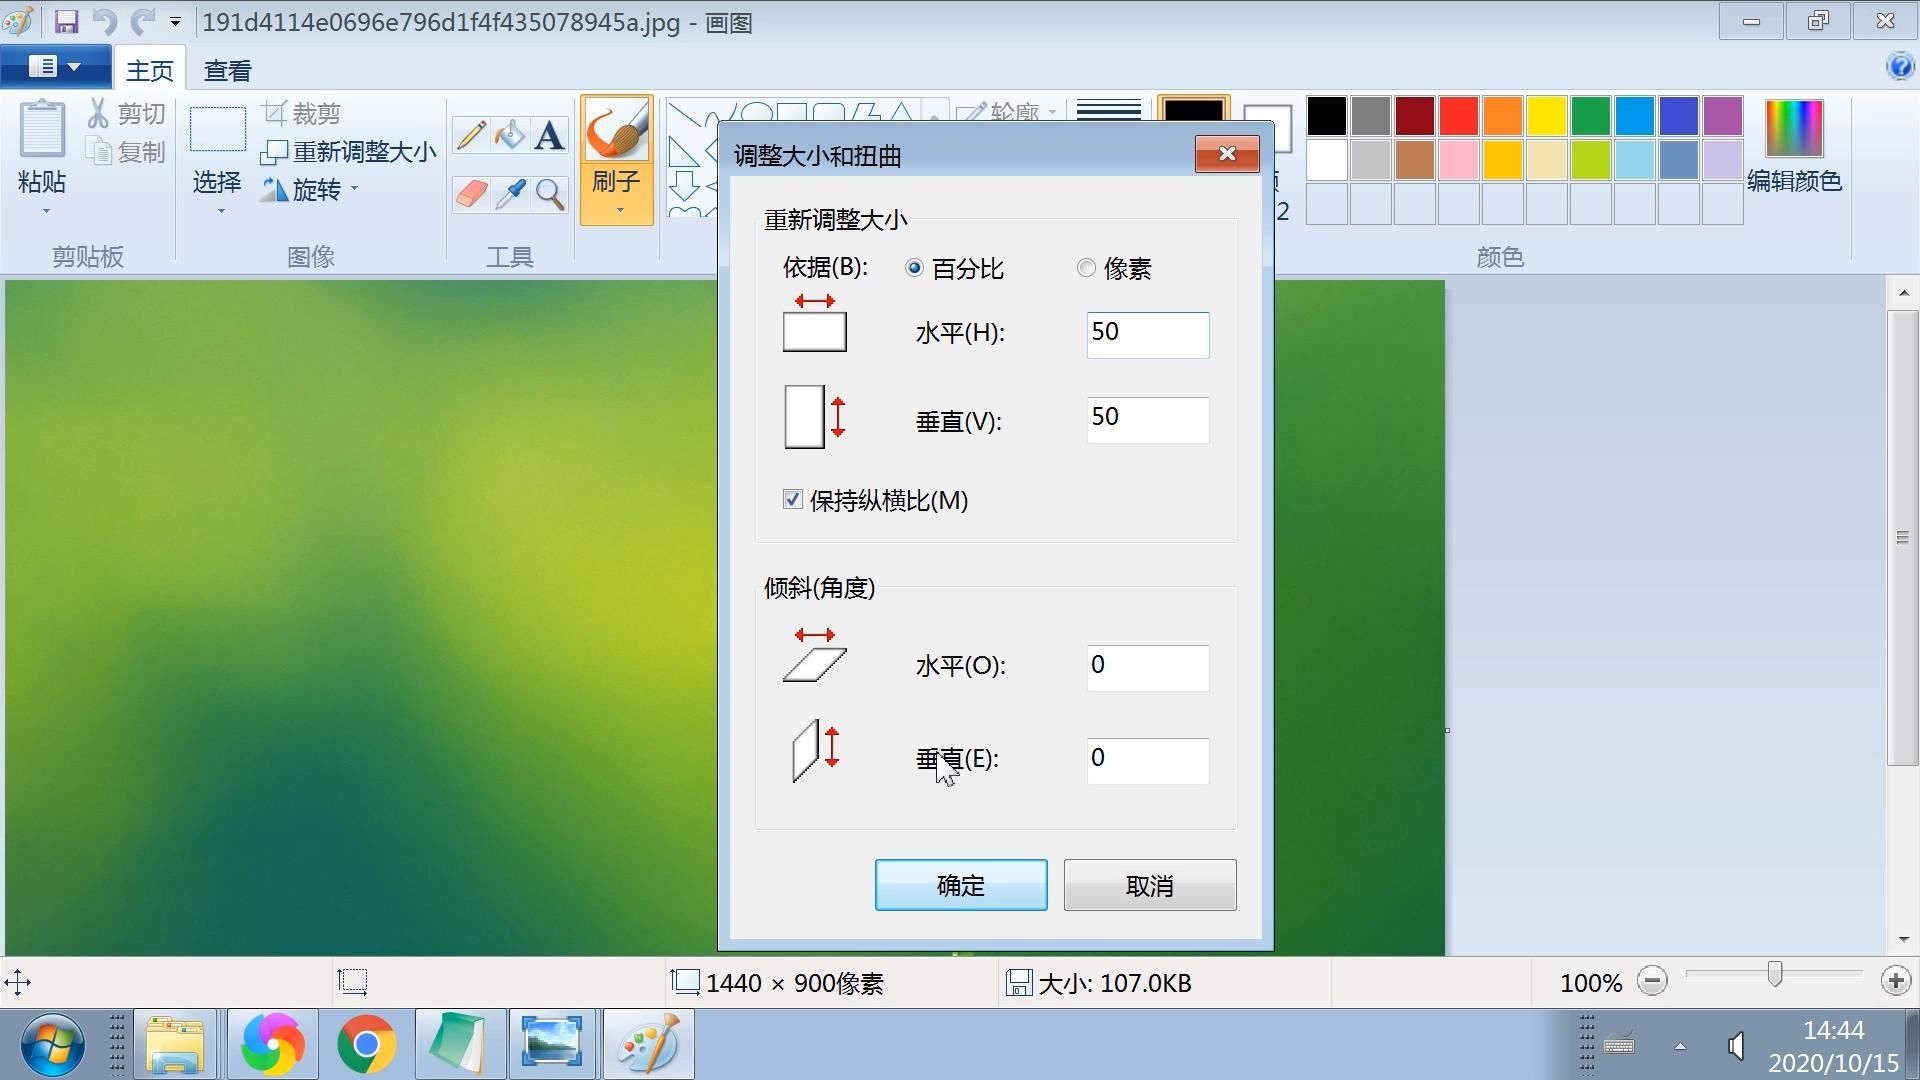Select the Fill with color bucket tool

click(510, 136)
